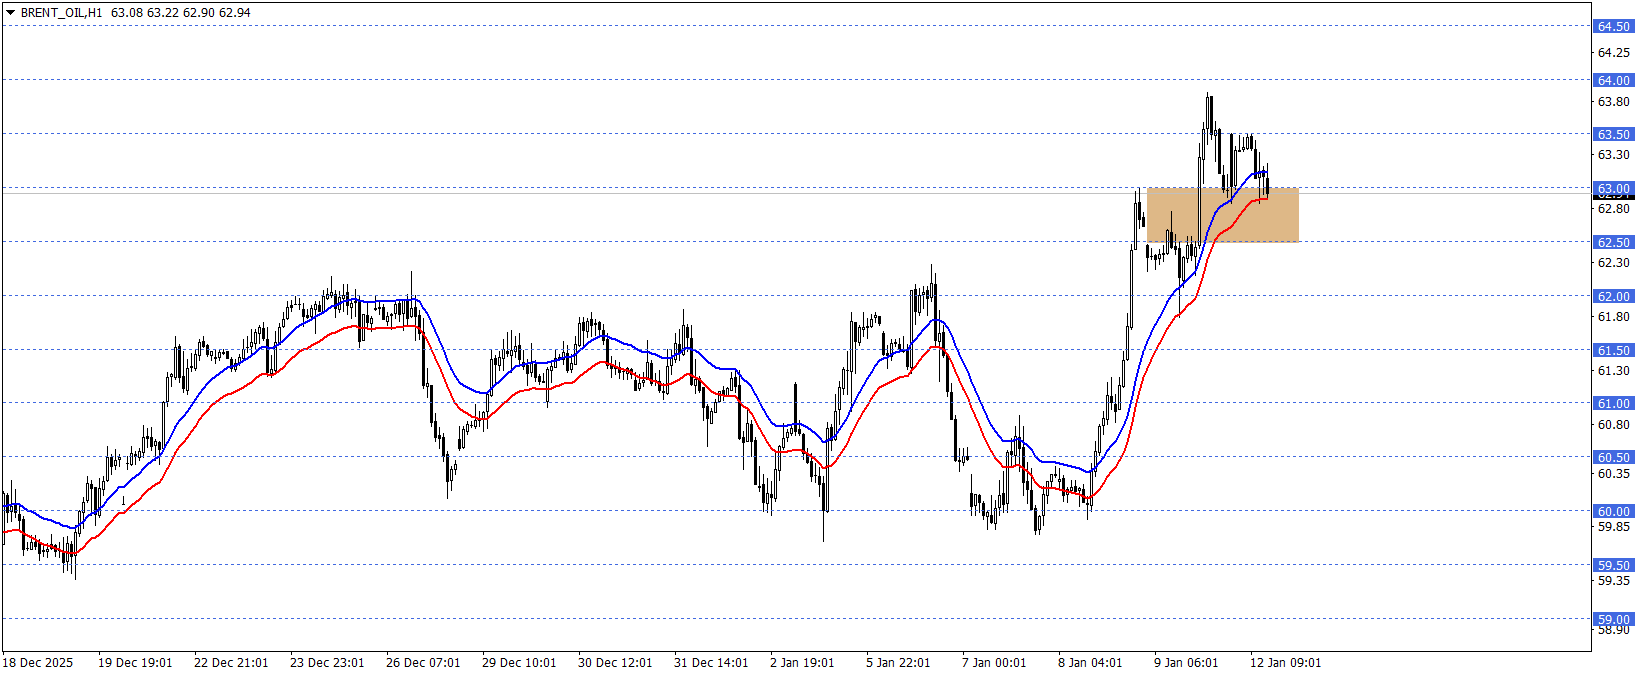
Task: Click the 59.50 price level label
Action: click(1613, 566)
